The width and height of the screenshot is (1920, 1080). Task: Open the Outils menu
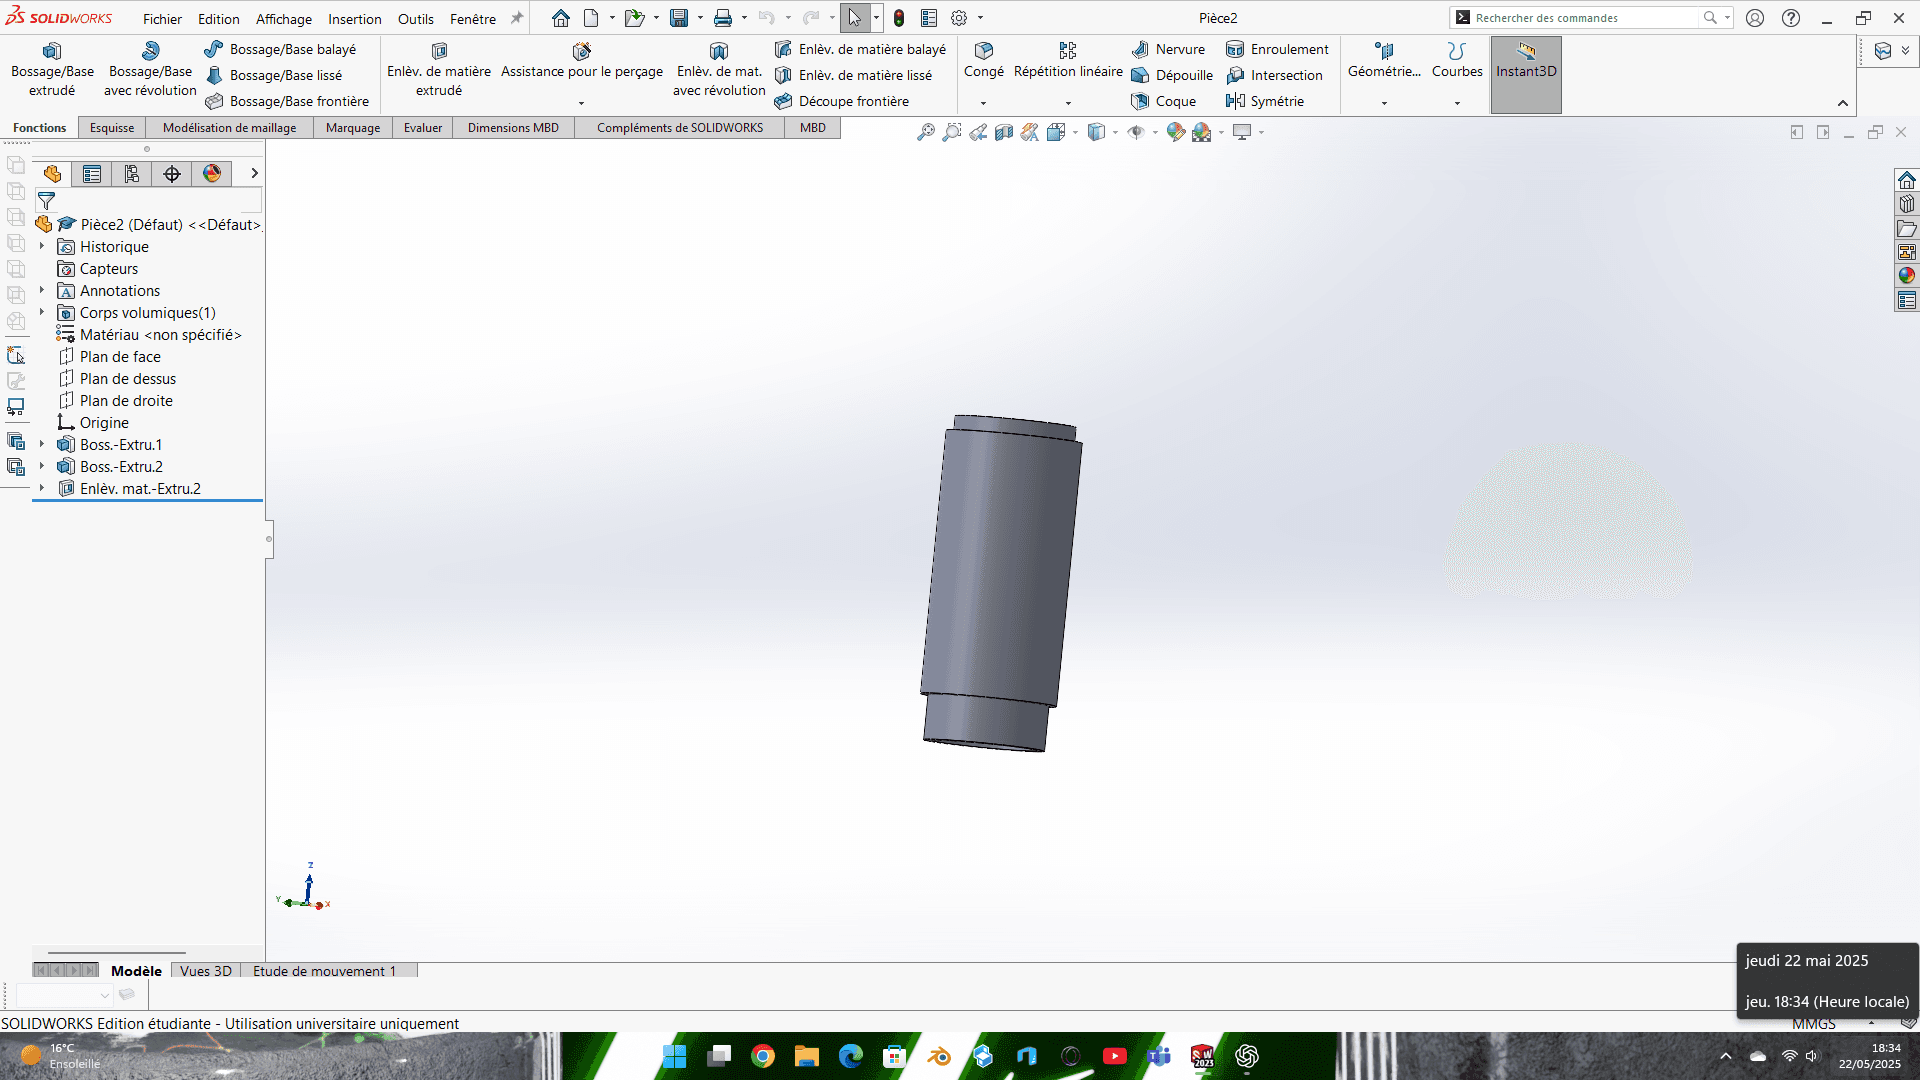tap(416, 19)
